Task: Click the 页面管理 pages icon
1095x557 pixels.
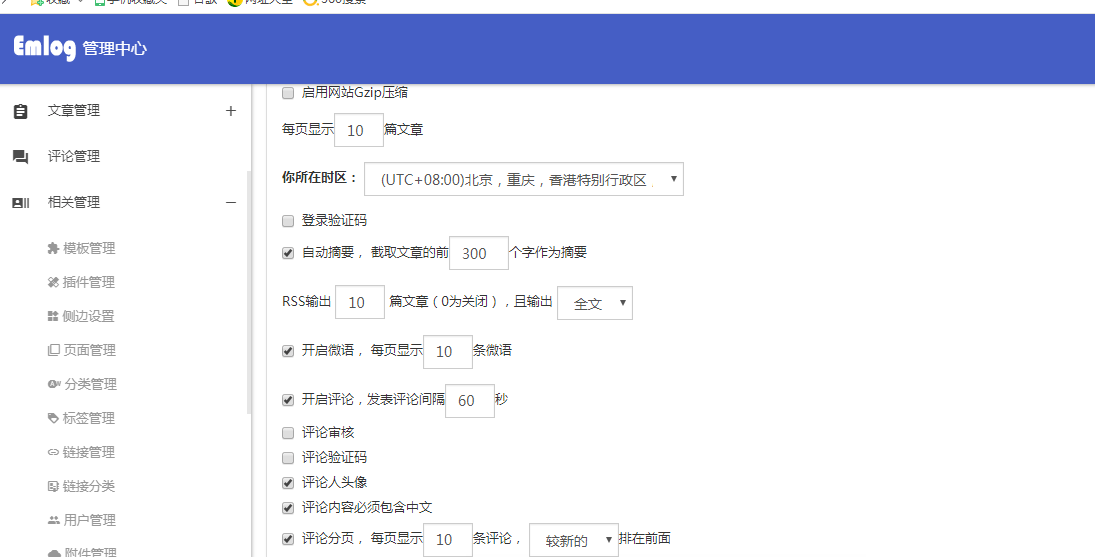Action: (x=53, y=350)
